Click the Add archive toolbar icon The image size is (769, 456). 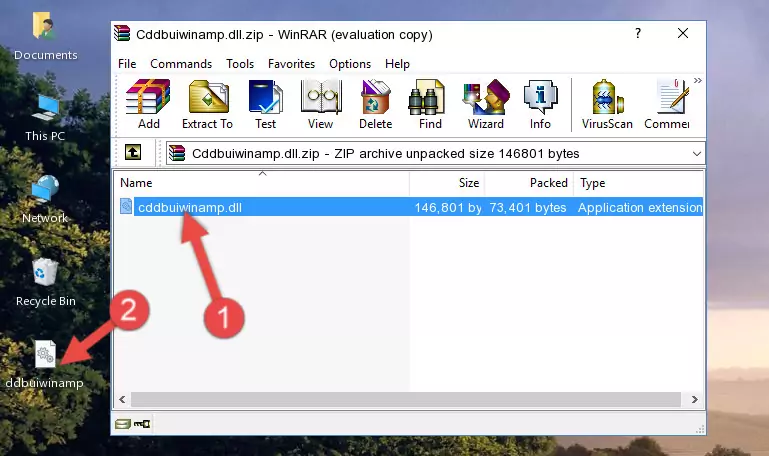(x=148, y=104)
